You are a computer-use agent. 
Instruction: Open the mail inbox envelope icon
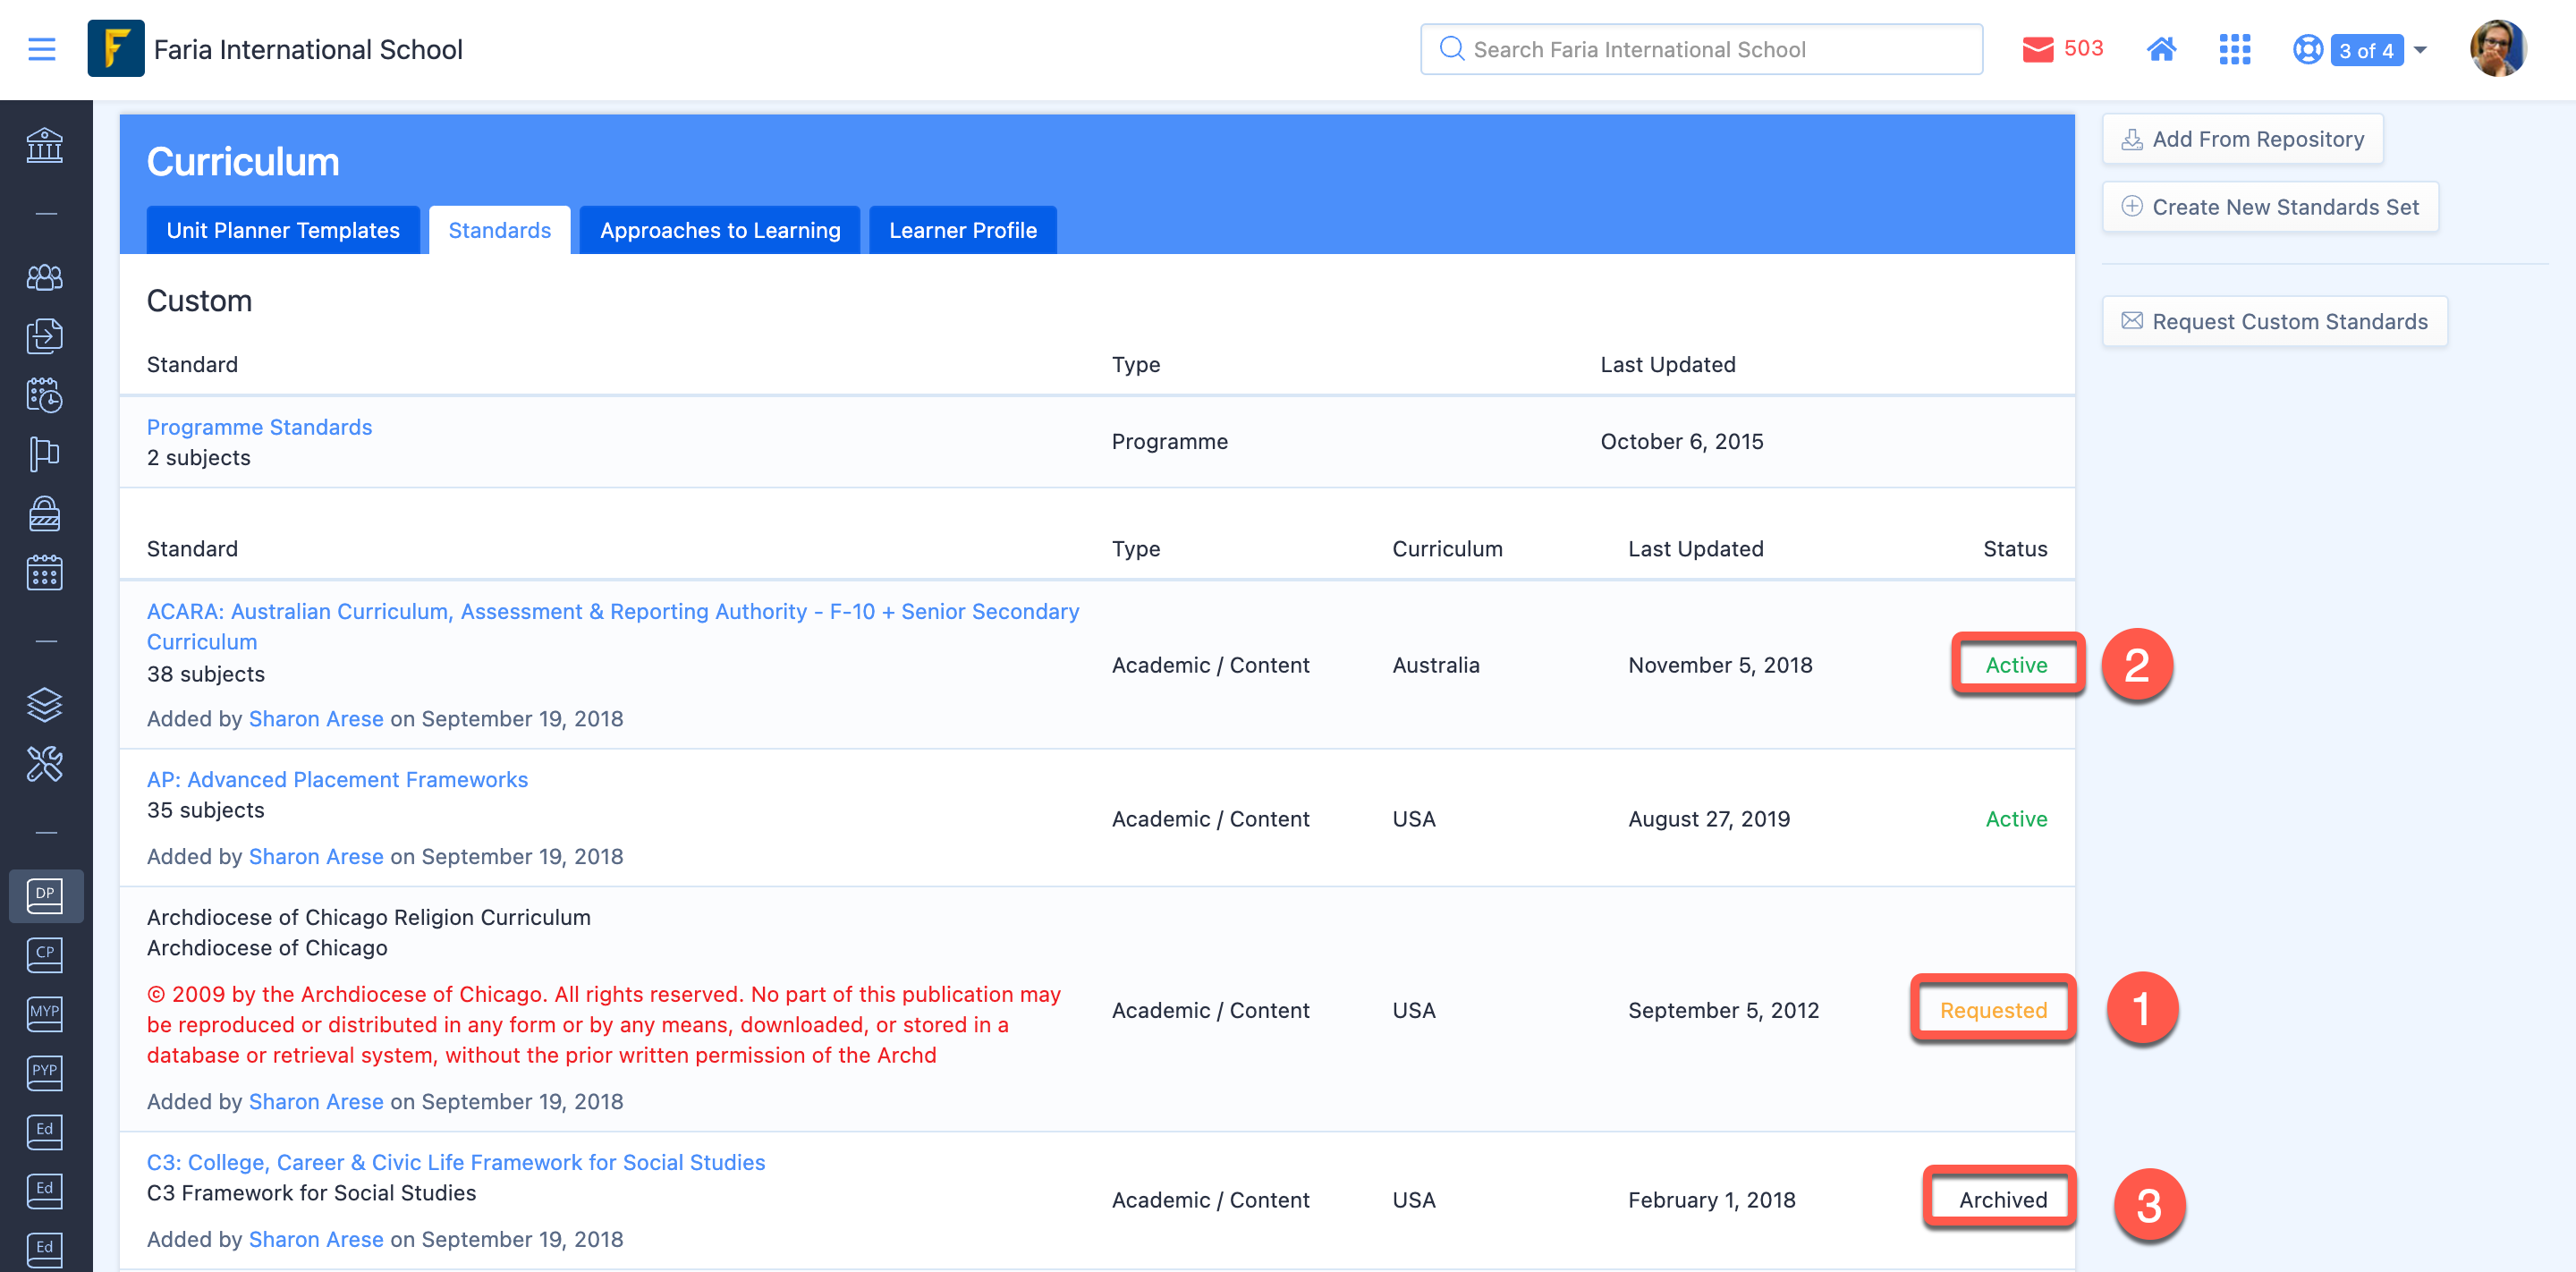coord(2037,49)
